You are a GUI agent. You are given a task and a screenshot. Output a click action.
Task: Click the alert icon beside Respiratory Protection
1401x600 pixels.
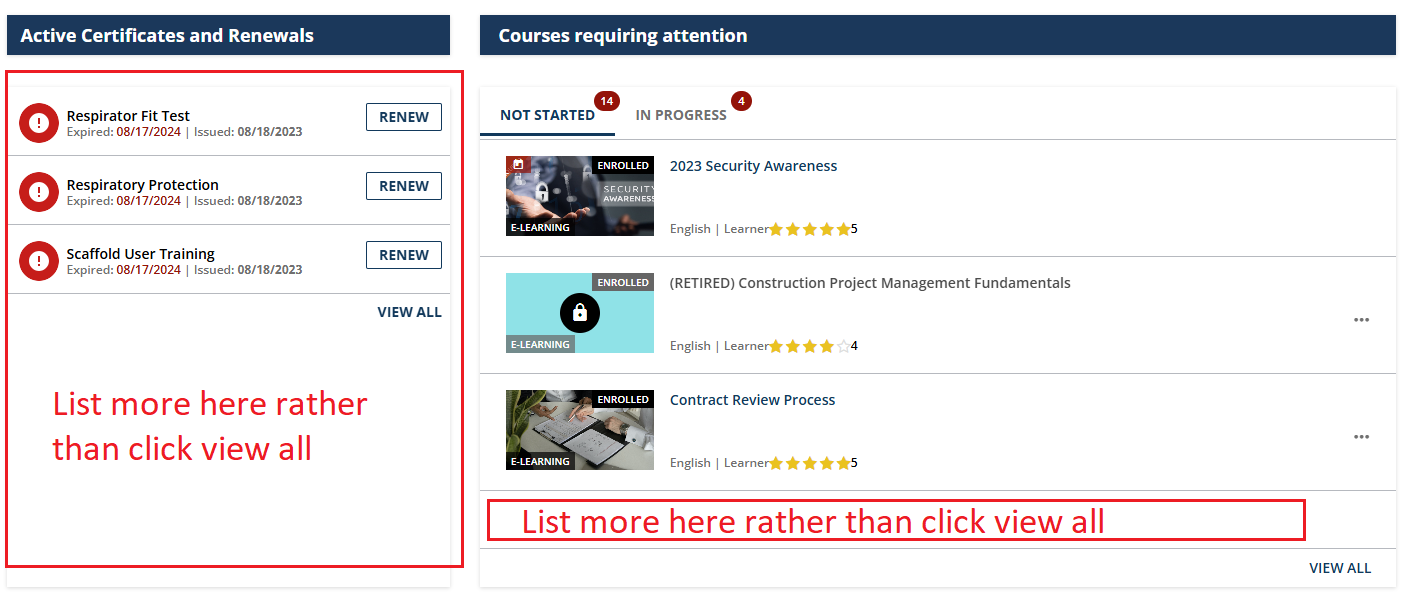[x=39, y=192]
